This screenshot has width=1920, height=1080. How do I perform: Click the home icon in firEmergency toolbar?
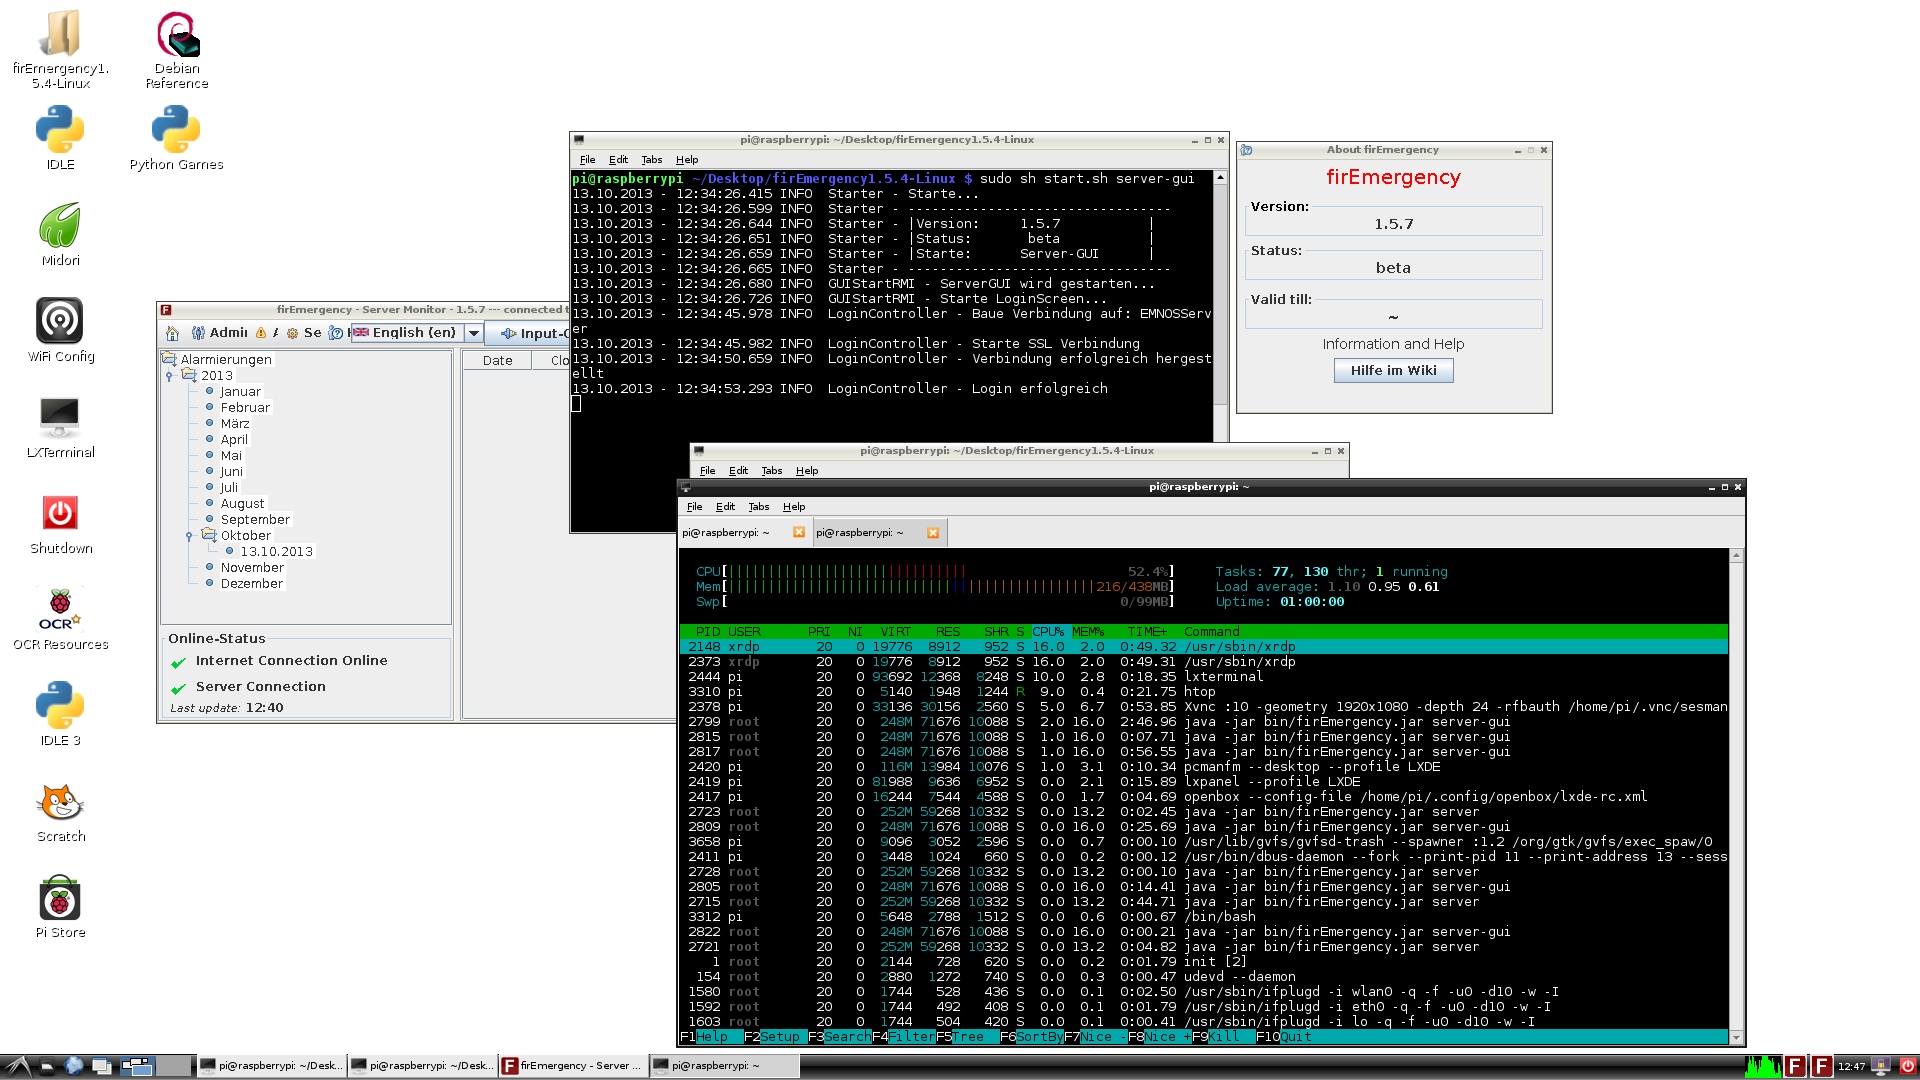pyautogui.click(x=172, y=333)
